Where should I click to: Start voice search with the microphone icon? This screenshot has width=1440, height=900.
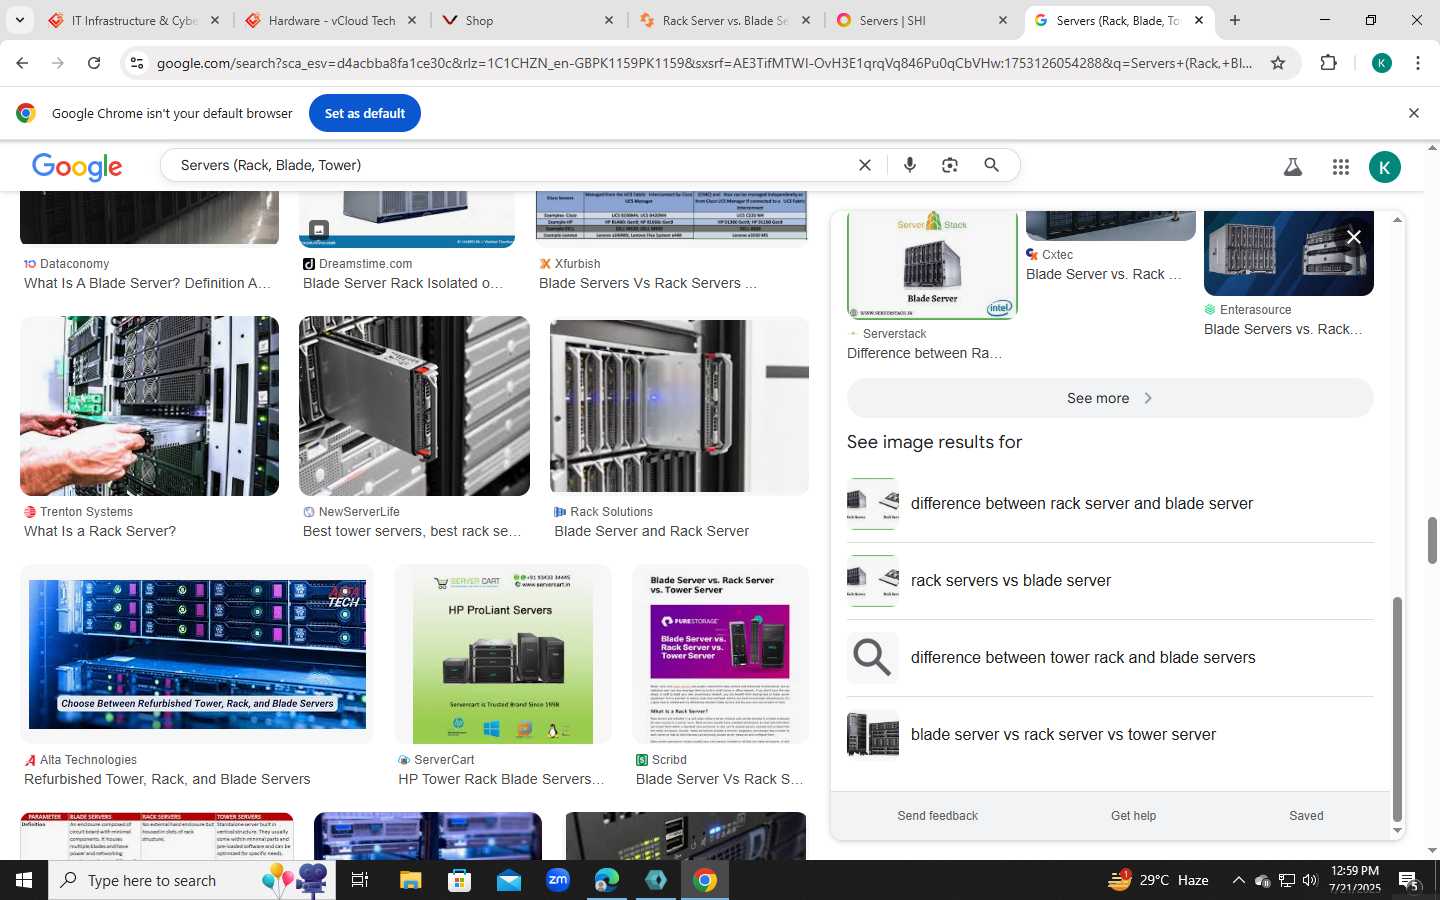[x=910, y=165]
